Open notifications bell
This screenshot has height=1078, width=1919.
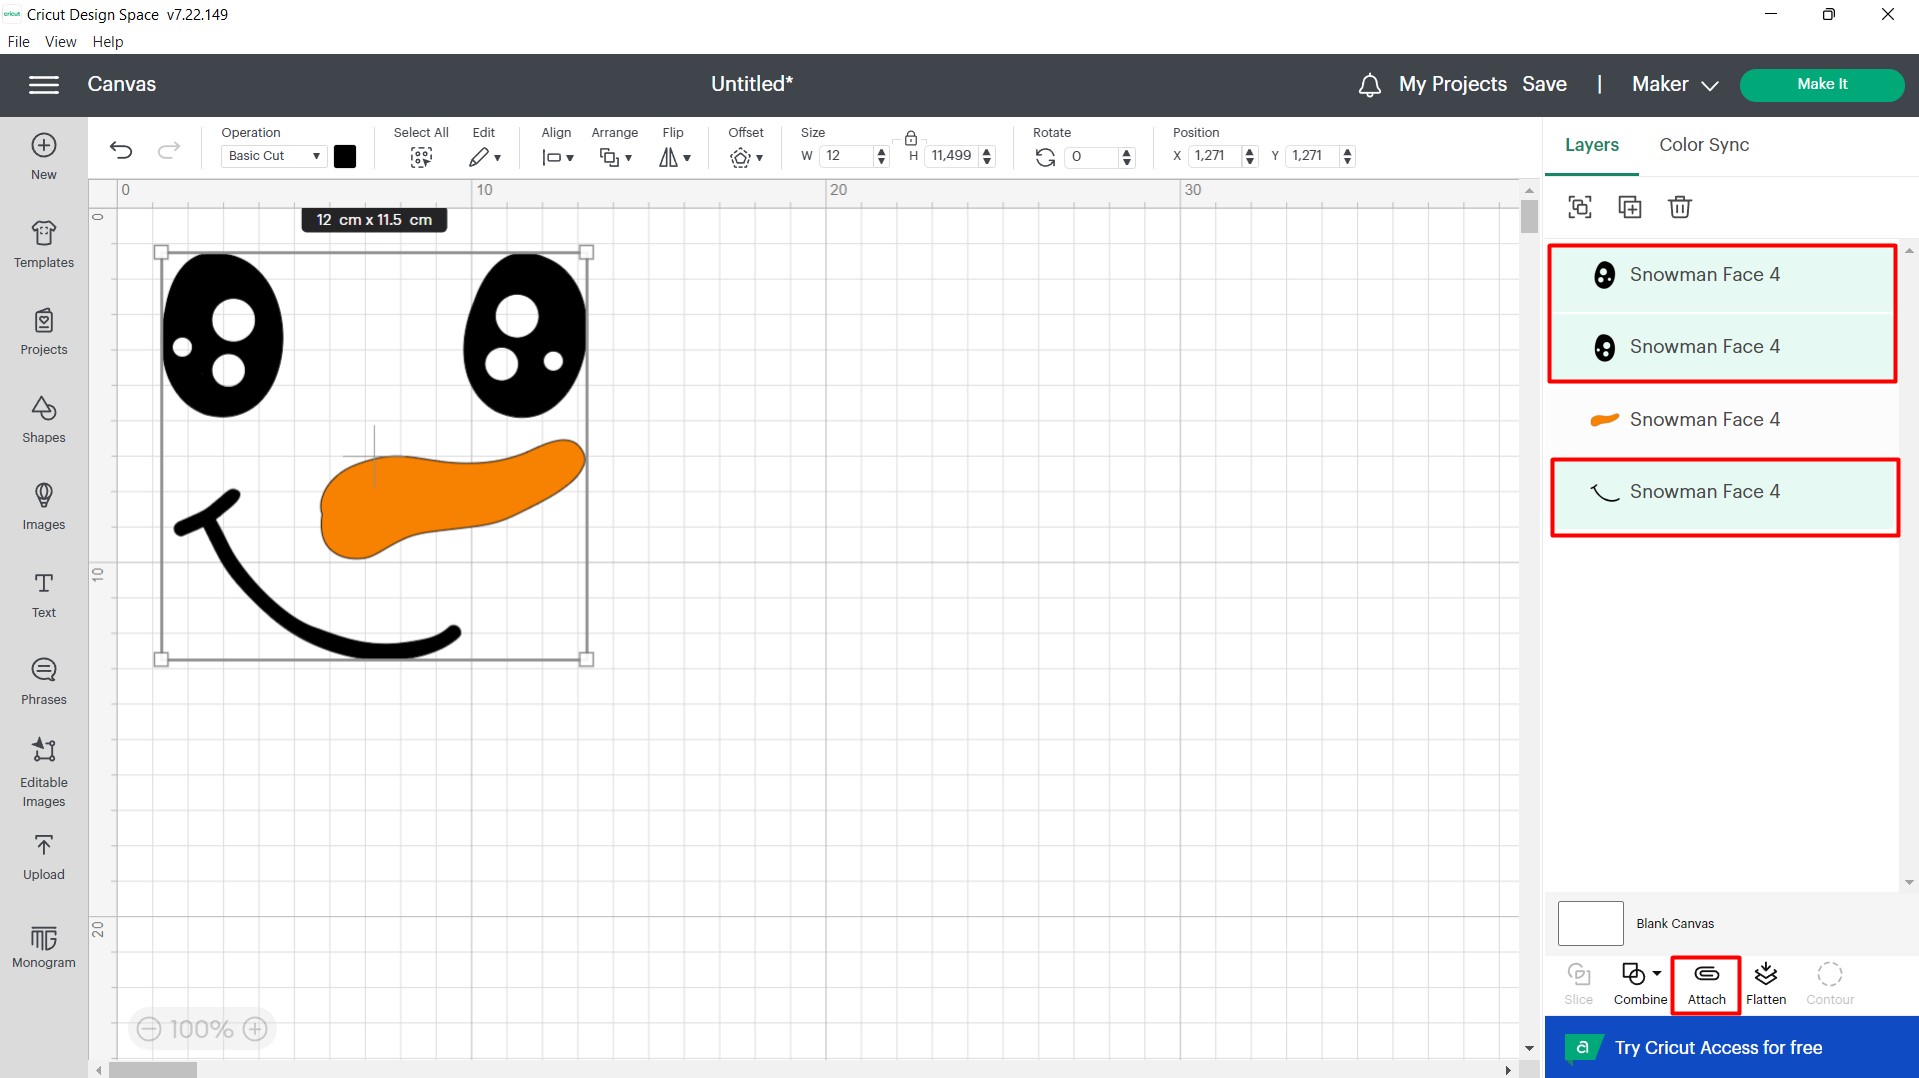pos(1369,85)
